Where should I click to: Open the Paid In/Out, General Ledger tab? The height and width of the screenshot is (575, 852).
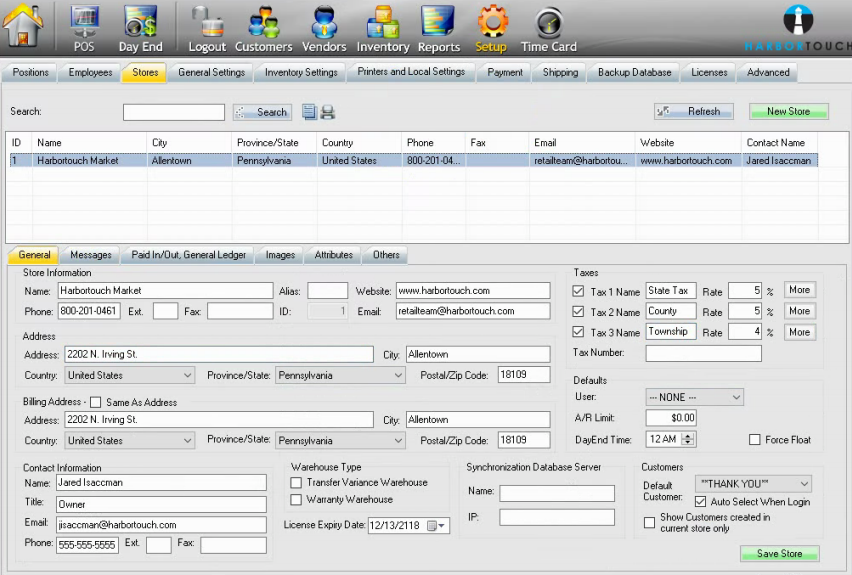(x=189, y=255)
